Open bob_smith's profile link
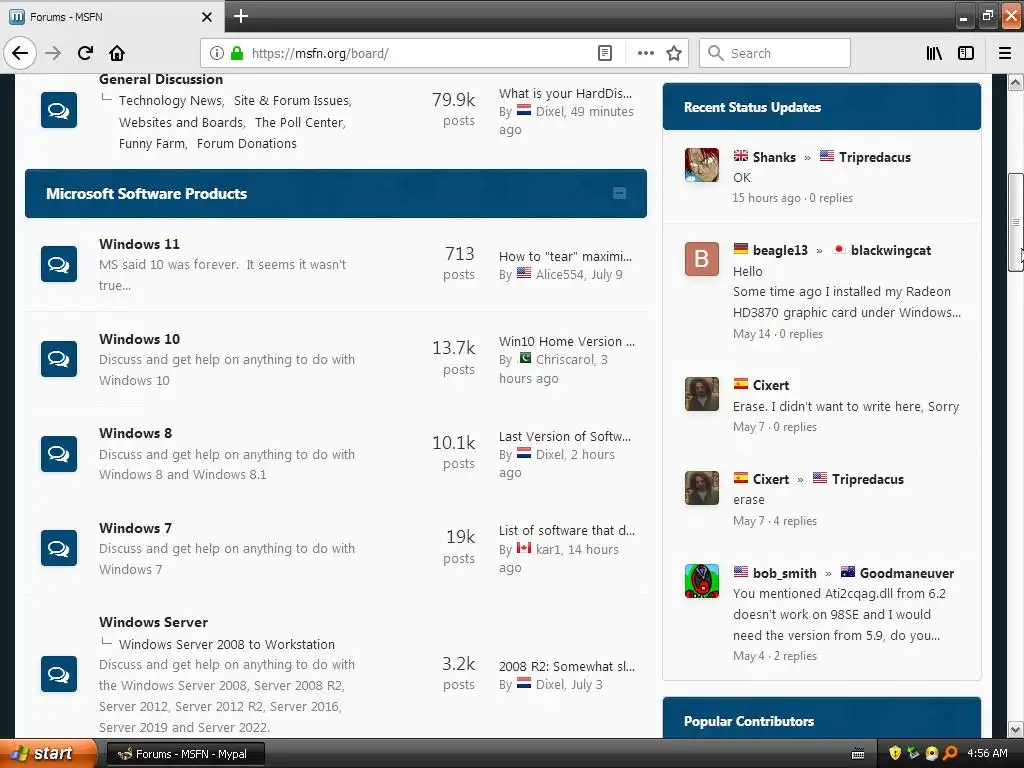 [x=784, y=573]
